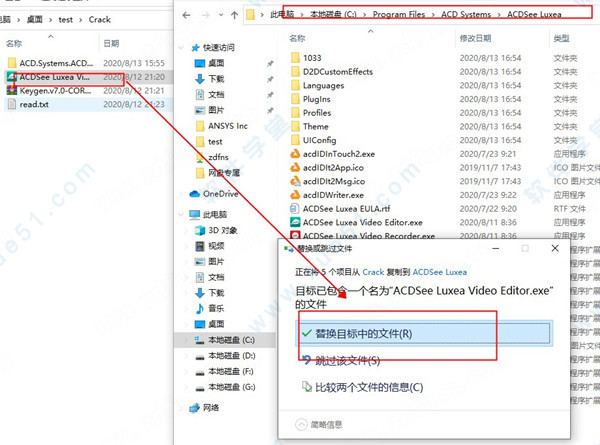Open 文档 under Quick Access

click(x=216, y=95)
